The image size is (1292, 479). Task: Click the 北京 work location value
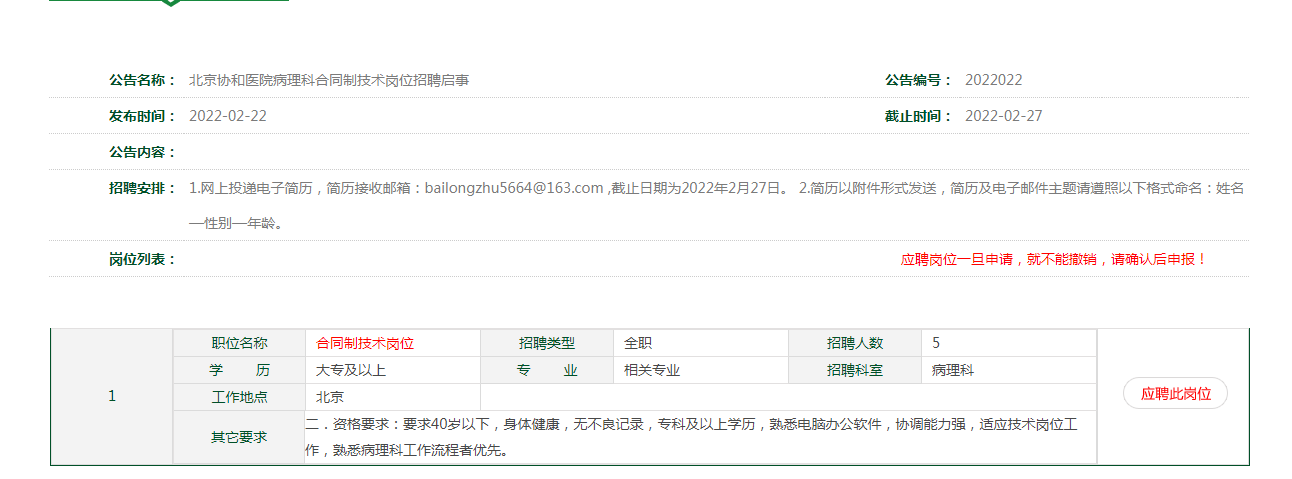[330, 397]
